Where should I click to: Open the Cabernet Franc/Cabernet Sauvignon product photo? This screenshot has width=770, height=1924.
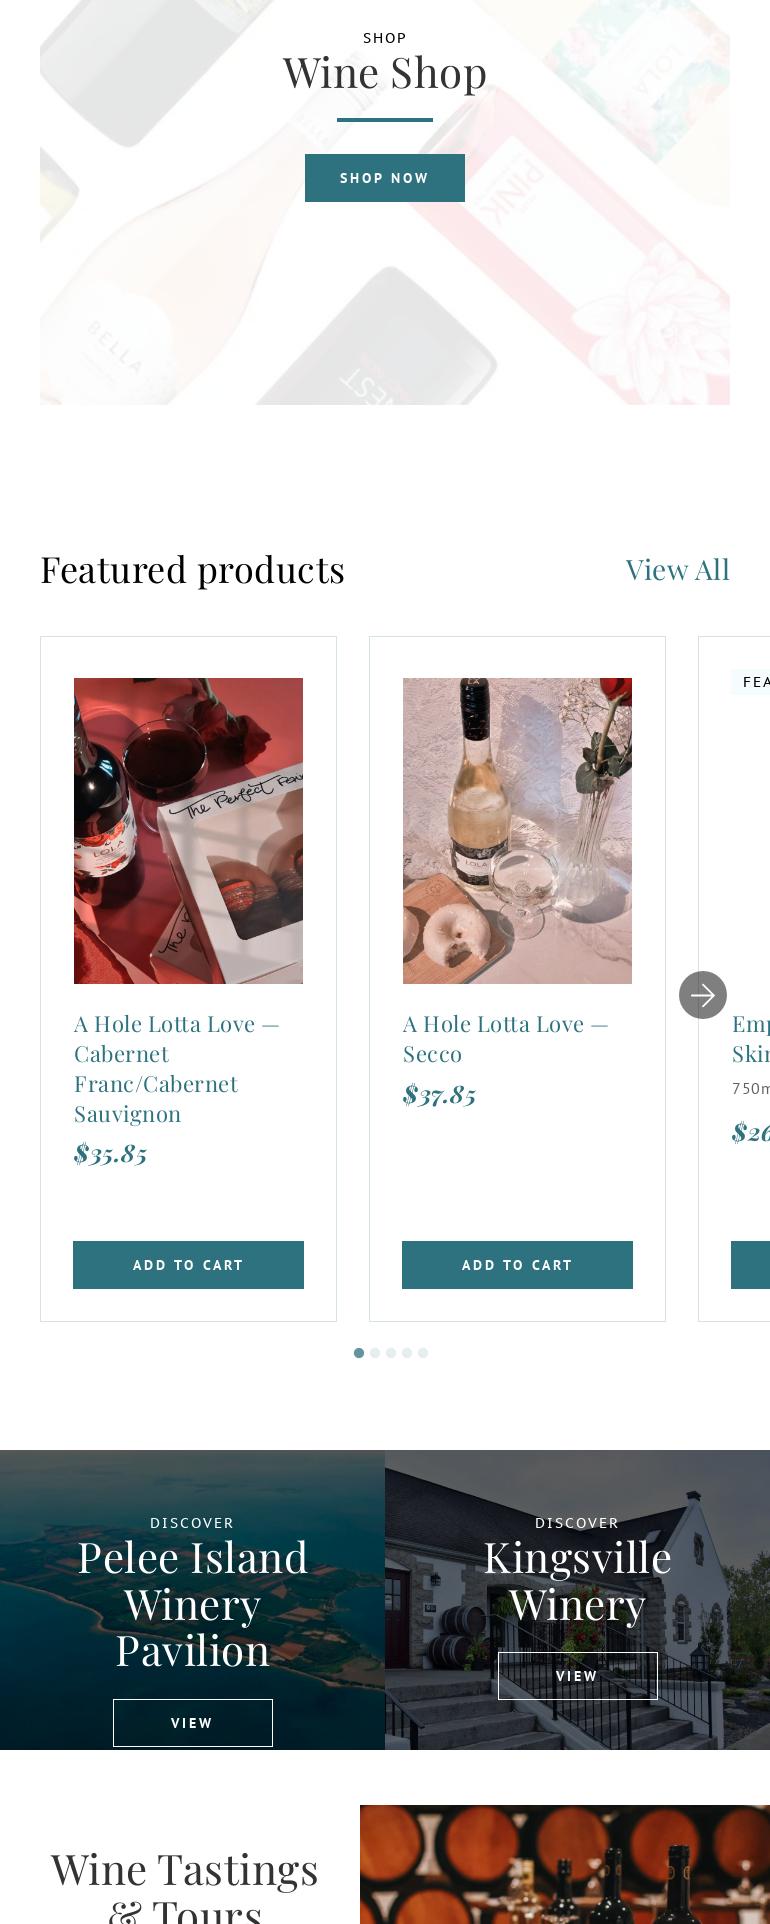[x=188, y=830]
